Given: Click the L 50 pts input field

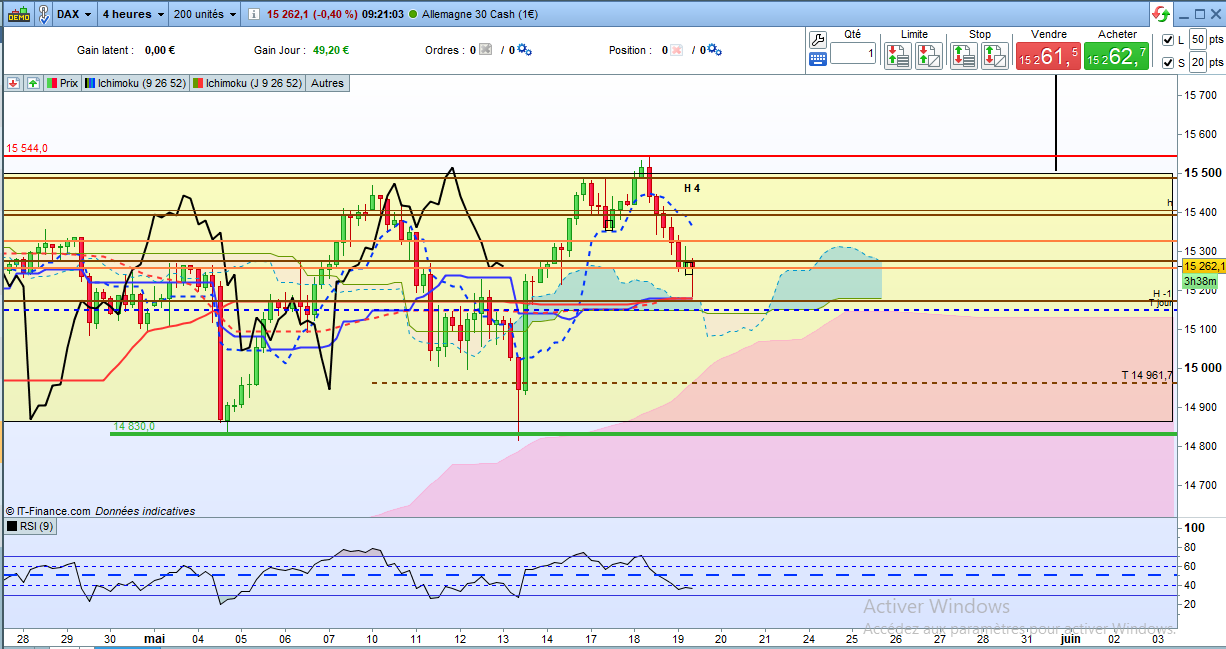Looking at the screenshot, I should (x=1198, y=39).
